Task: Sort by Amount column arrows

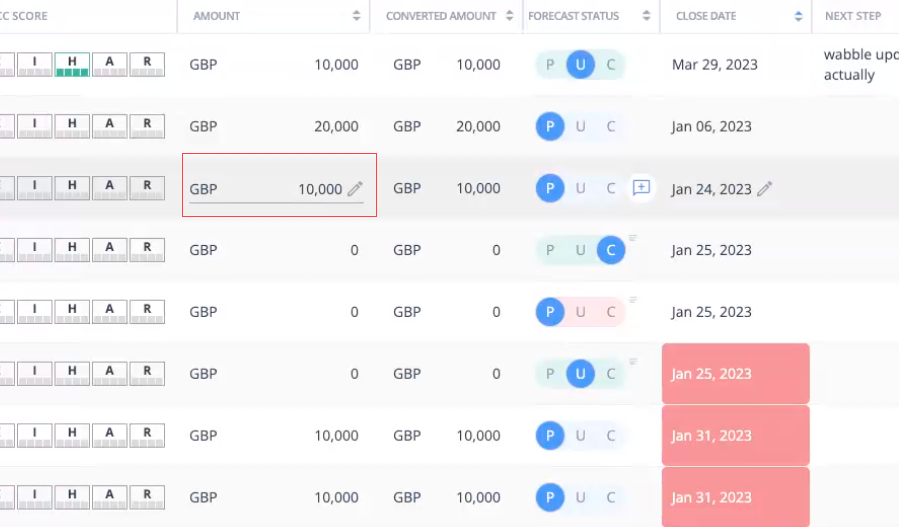Action: tap(356, 15)
